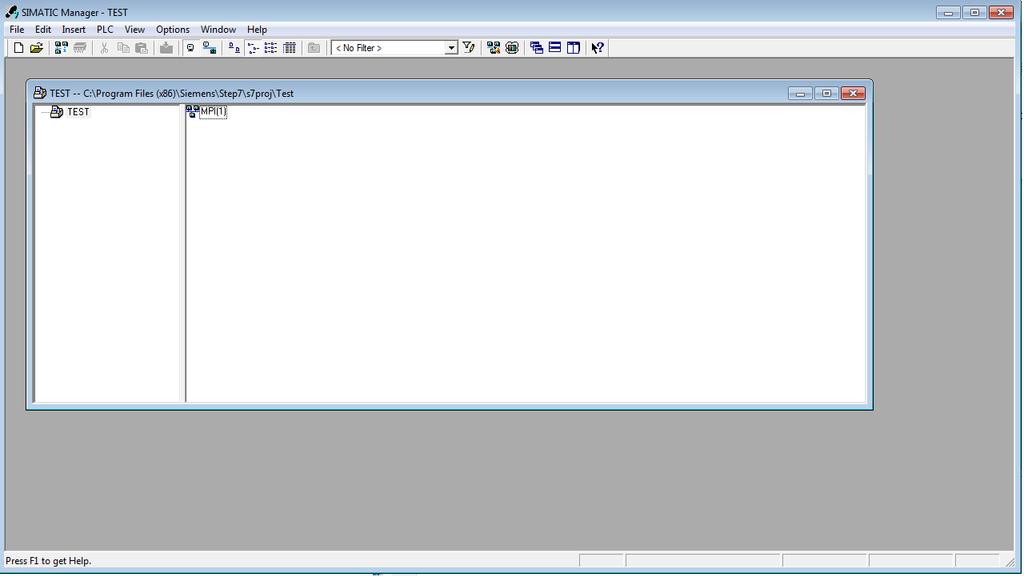Open the View menu
This screenshot has width=1024, height=577.
tap(135, 29)
